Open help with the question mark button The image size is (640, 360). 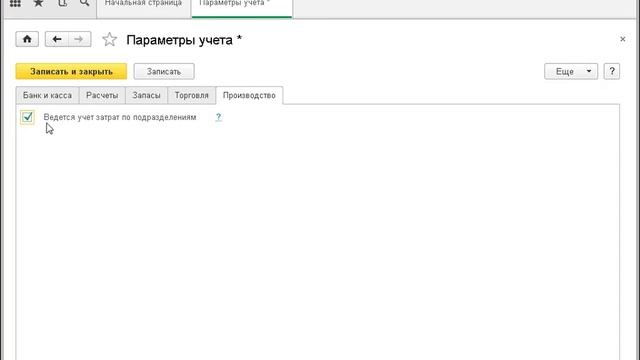point(611,71)
